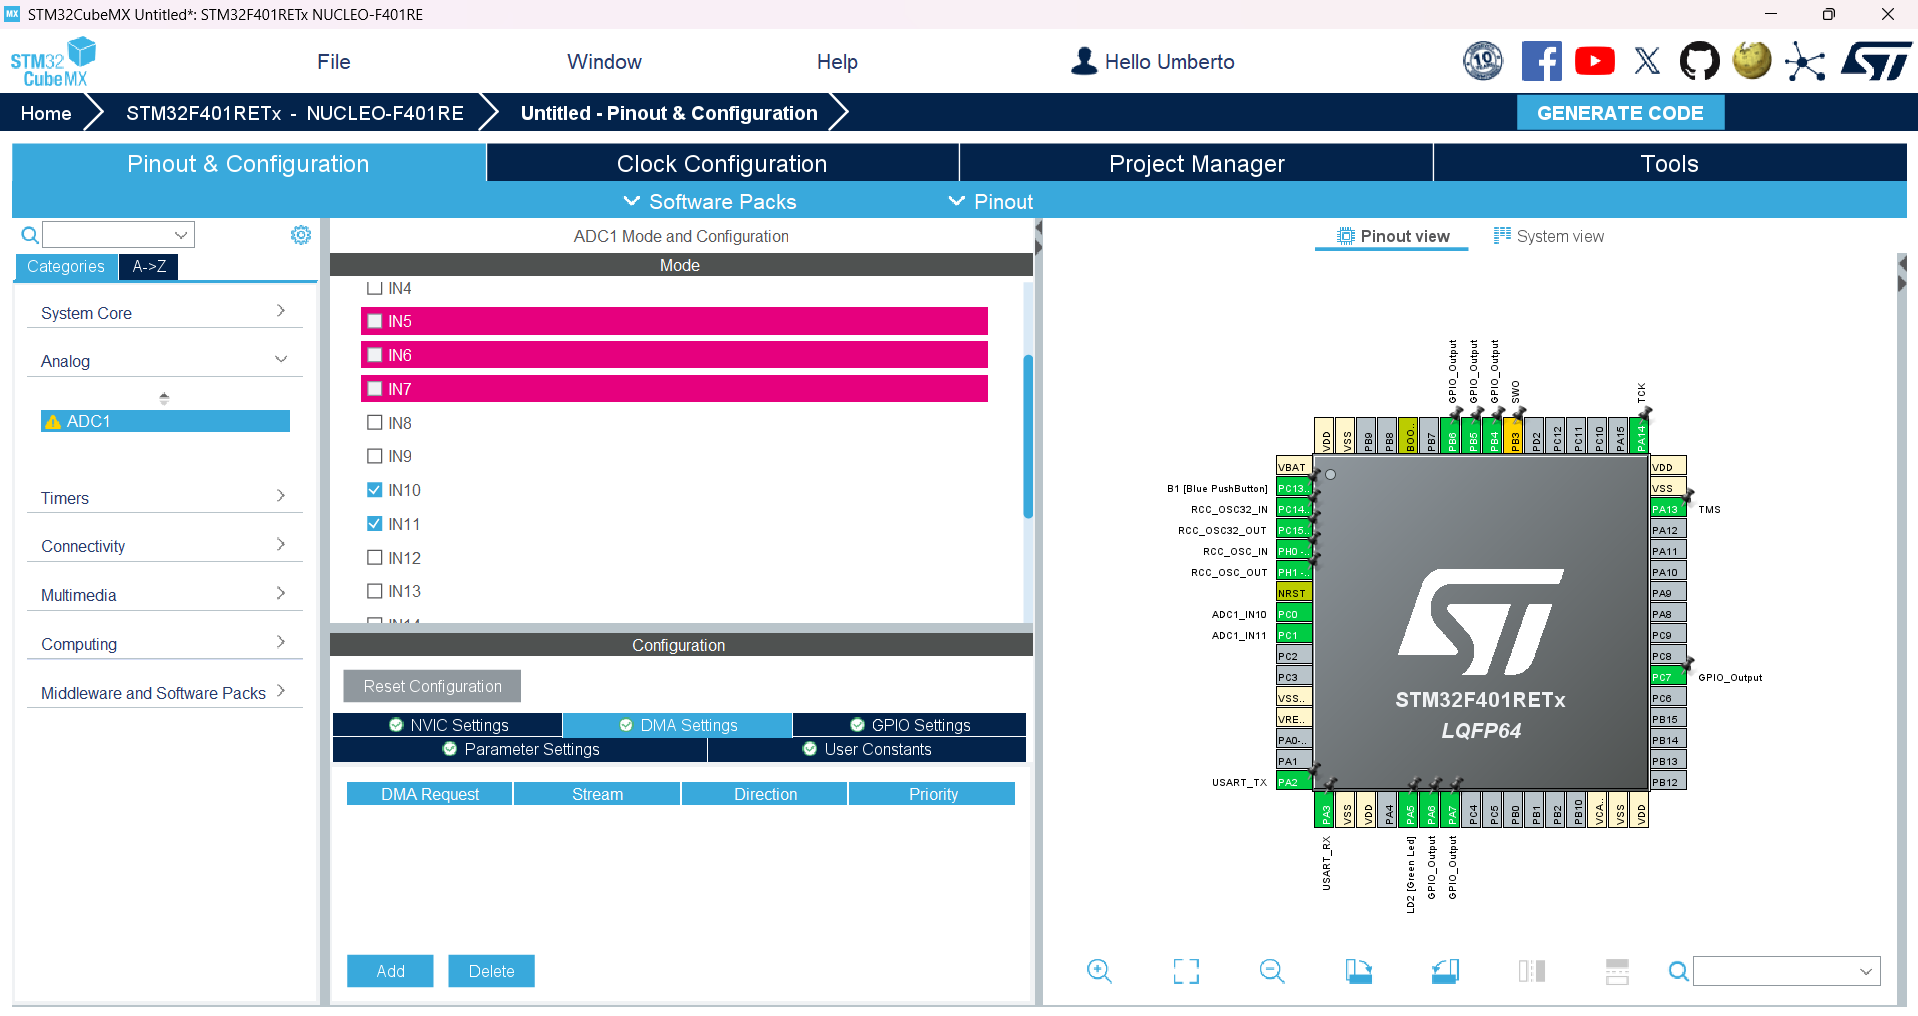The width and height of the screenshot is (1918, 1016).
Task: Open the category search dropdown field
Action: click(x=118, y=235)
